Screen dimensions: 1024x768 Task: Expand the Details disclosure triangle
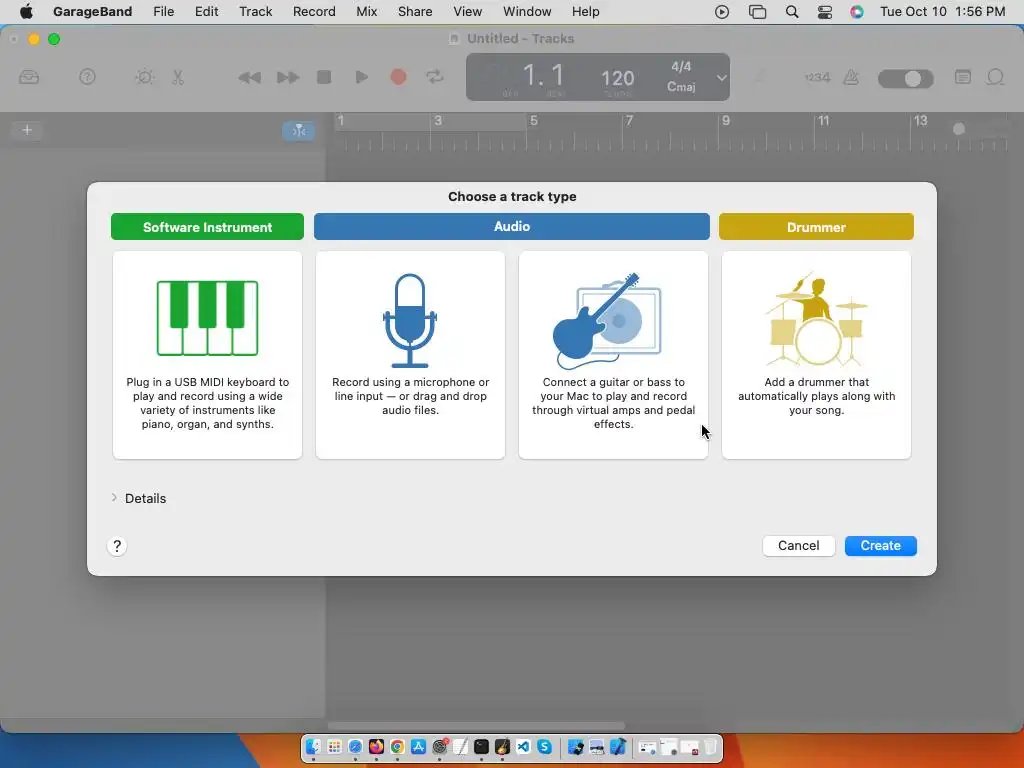[114, 498]
